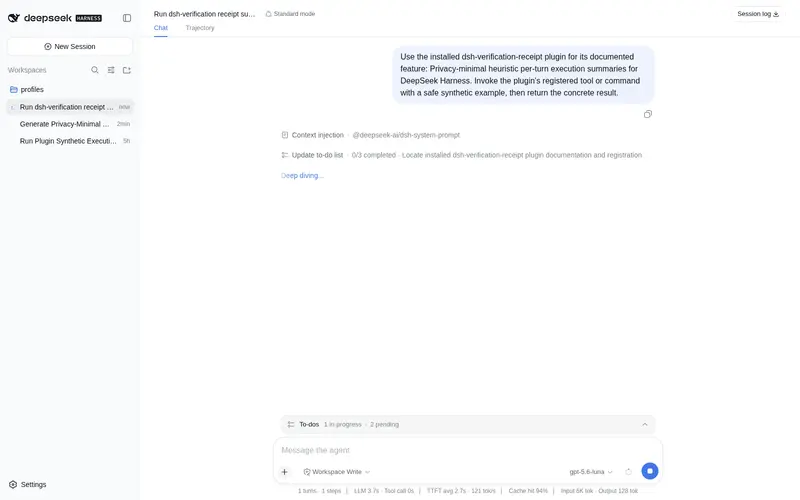Collapse the To-dos panel chevron
Screen dimensions: 800x500
(644, 424)
